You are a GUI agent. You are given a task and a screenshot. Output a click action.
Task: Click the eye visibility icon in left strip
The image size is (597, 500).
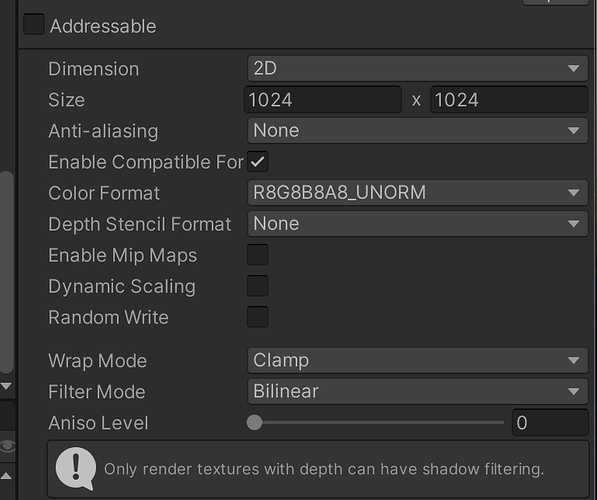(x=6, y=446)
